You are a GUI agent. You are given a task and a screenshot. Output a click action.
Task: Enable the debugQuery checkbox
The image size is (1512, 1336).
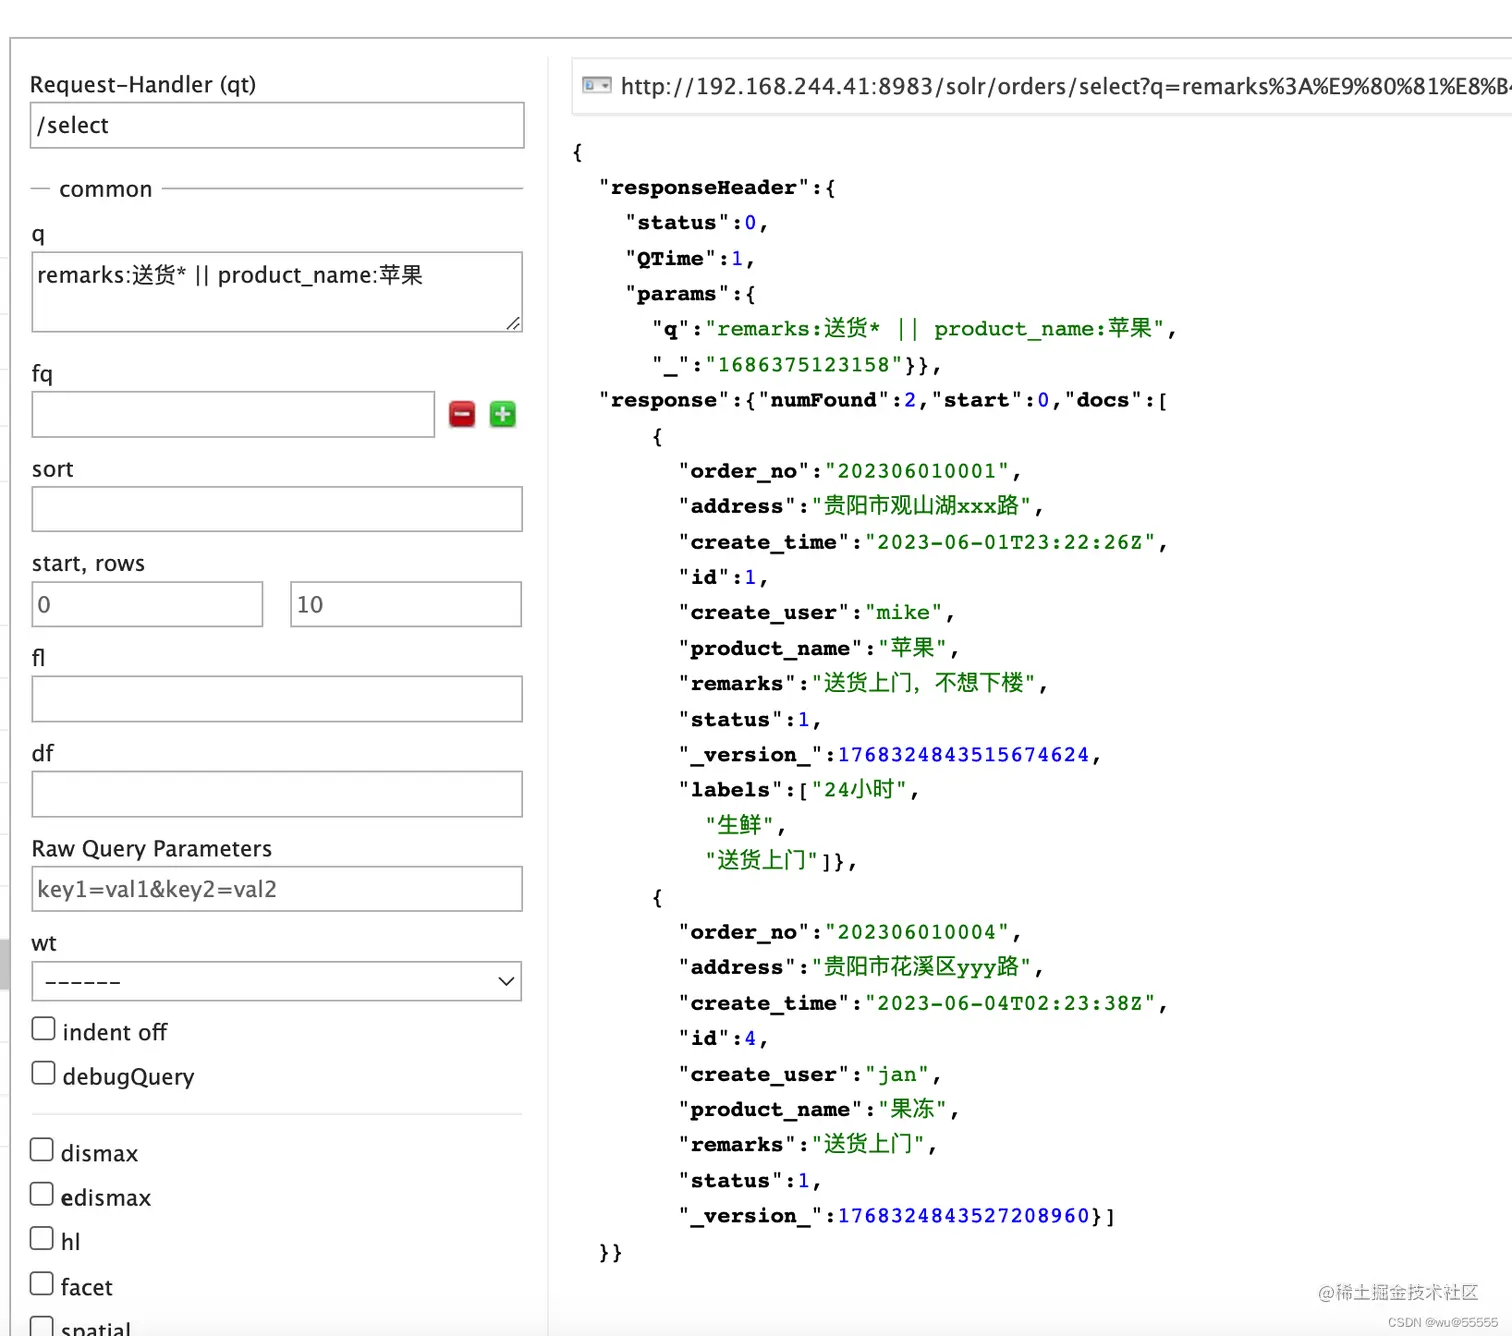(x=43, y=1073)
